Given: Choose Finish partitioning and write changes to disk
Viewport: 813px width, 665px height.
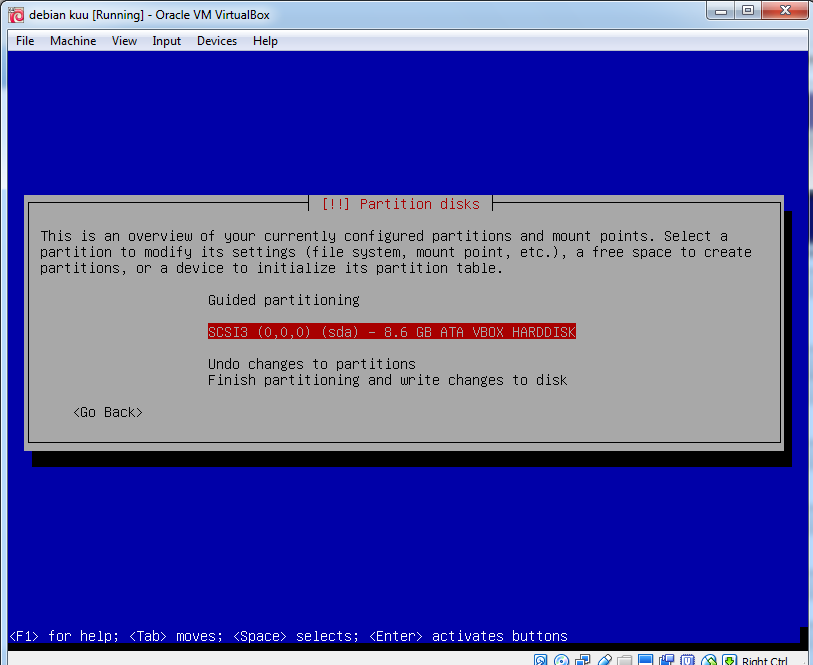Looking at the screenshot, I should (x=387, y=380).
